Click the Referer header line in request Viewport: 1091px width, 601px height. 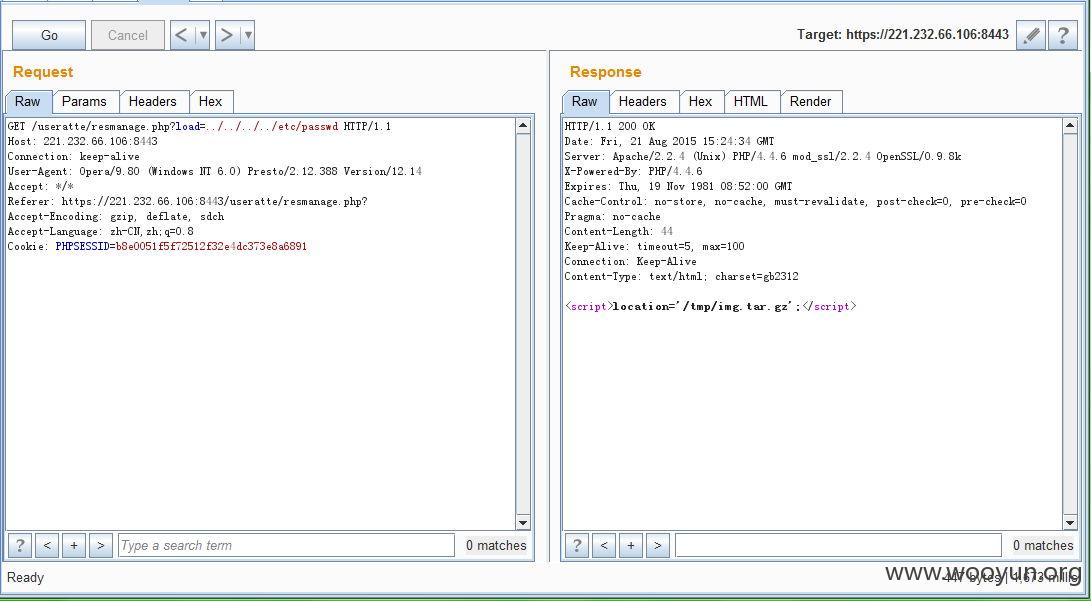(187, 202)
